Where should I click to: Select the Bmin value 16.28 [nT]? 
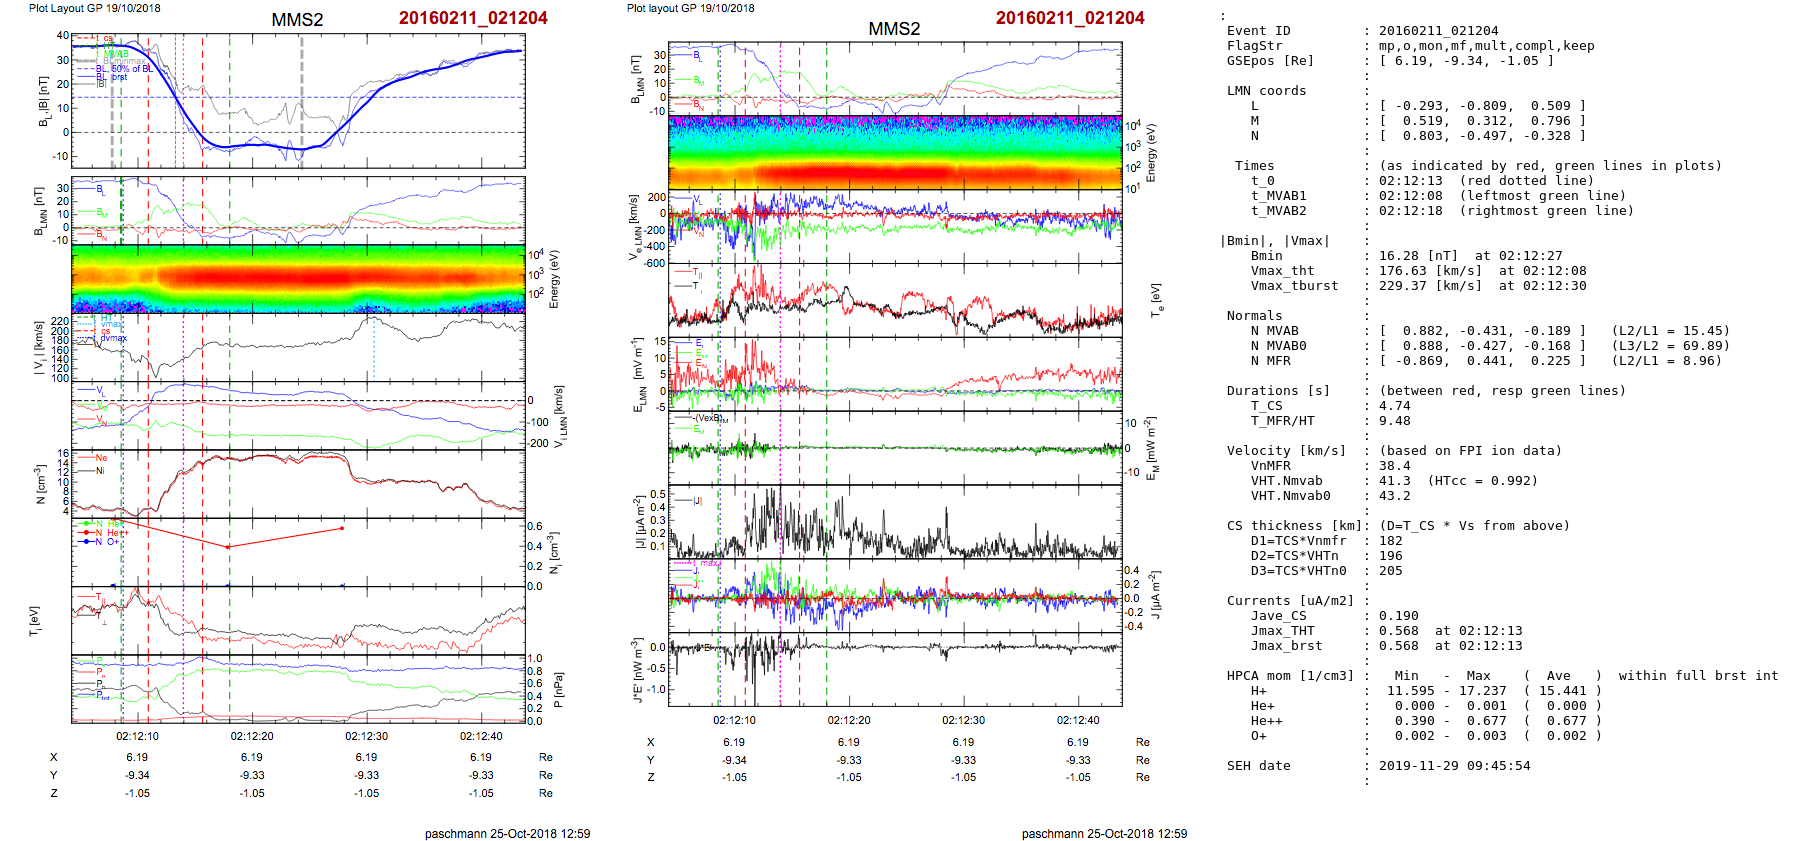pos(1415,256)
